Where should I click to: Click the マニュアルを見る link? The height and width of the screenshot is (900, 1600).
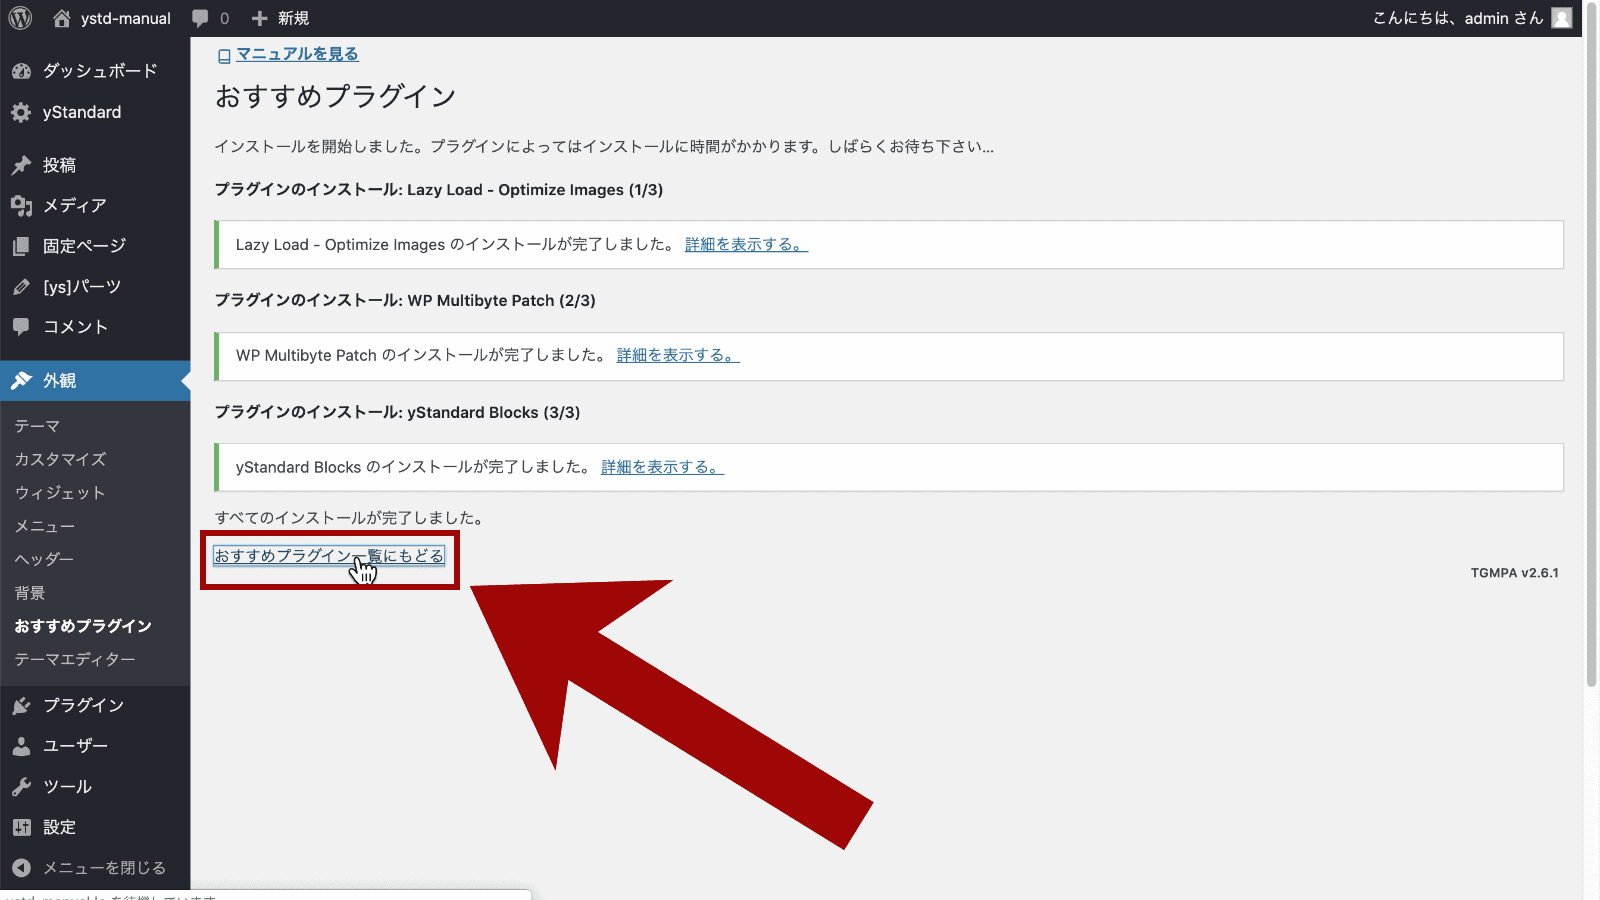pyautogui.click(x=297, y=54)
